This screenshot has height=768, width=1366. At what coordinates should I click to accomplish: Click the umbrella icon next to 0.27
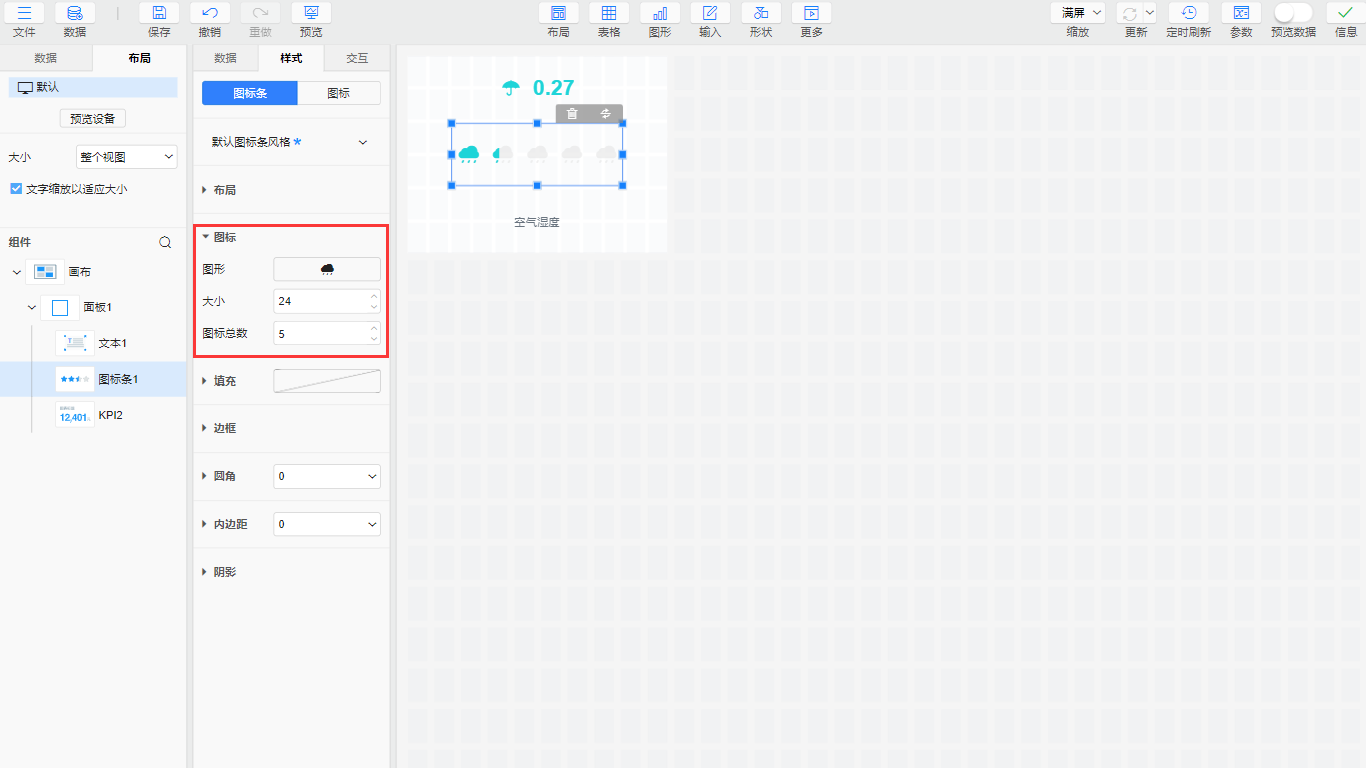coord(511,88)
